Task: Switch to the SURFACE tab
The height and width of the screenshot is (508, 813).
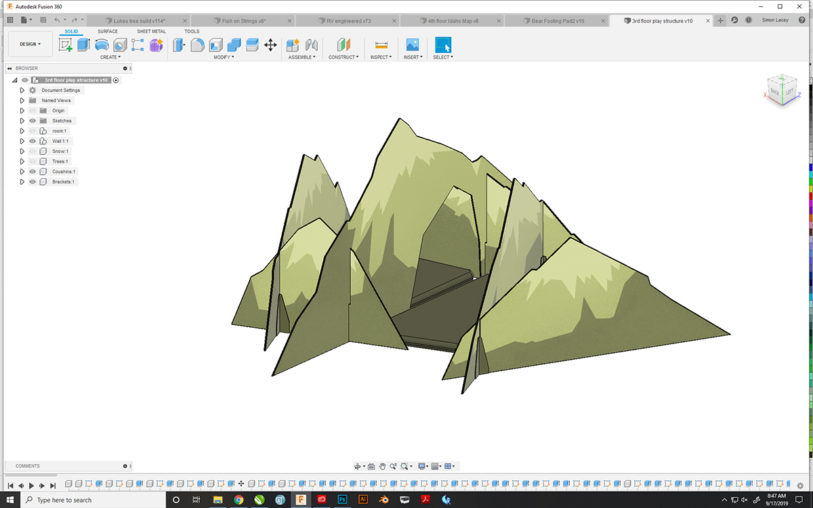Action: 107,31
